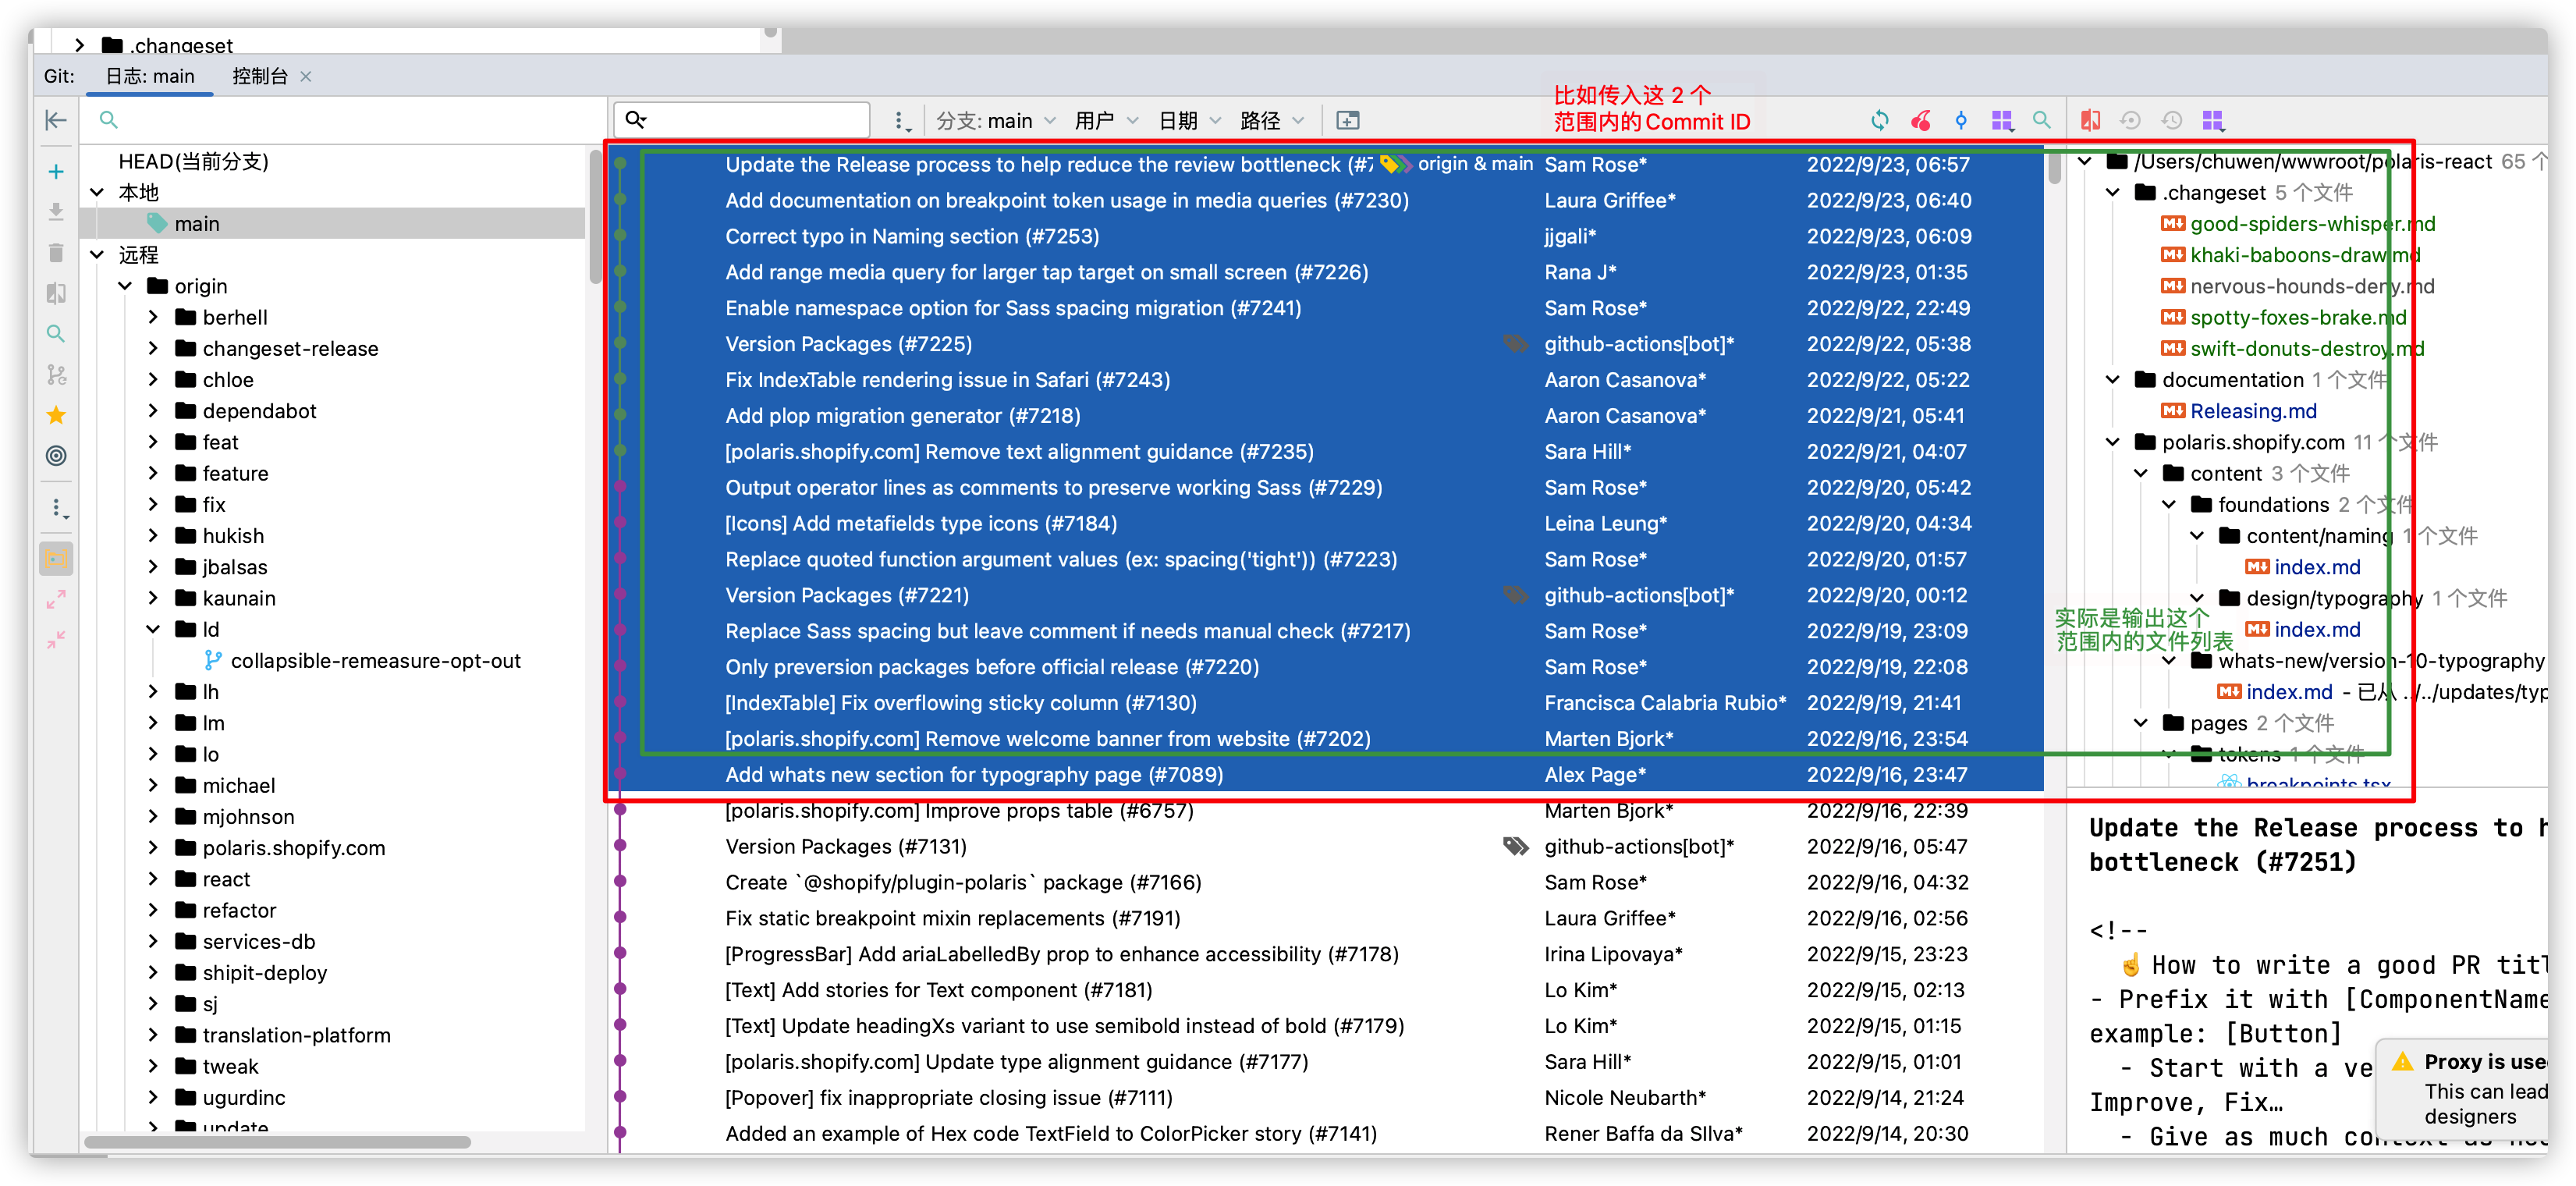The height and width of the screenshot is (1186, 2576).
Task: Star a favorite branch with the star icon
Action: (x=55, y=415)
